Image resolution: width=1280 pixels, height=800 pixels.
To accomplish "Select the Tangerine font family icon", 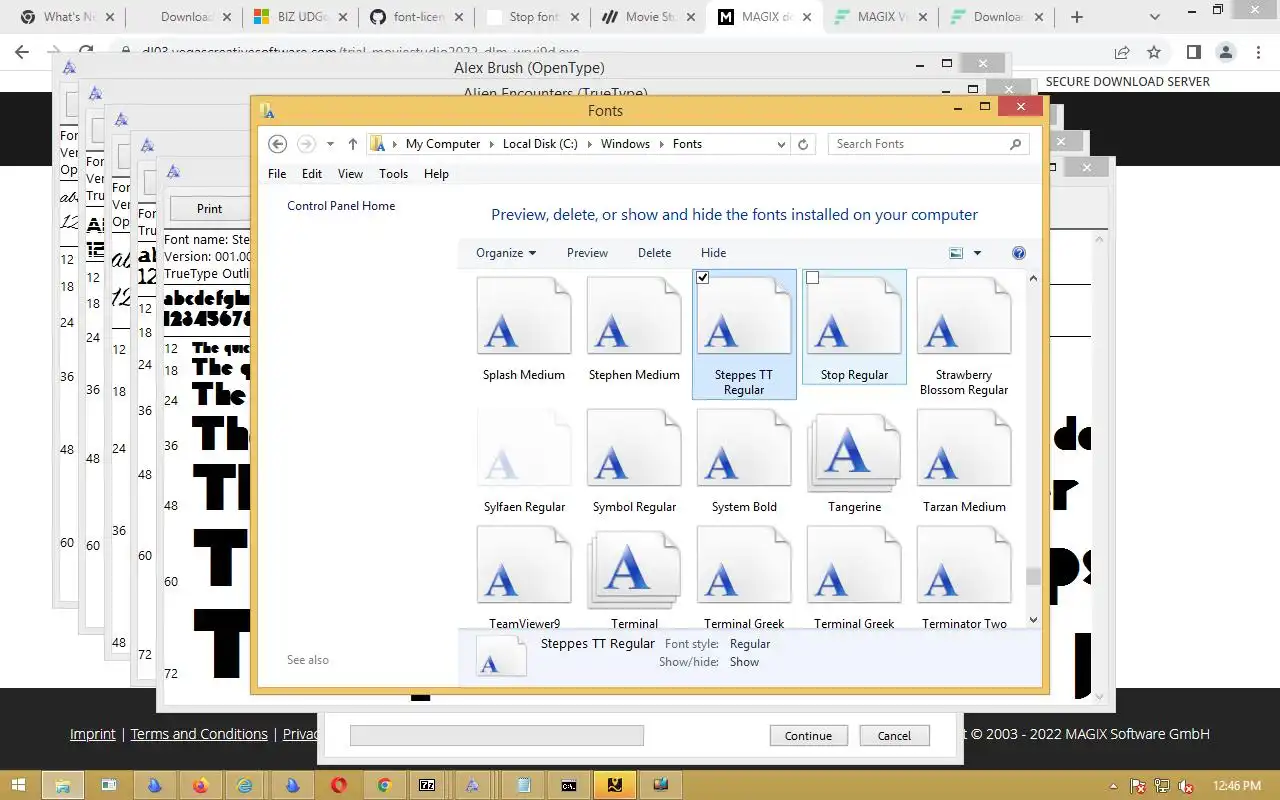I will point(854,452).
